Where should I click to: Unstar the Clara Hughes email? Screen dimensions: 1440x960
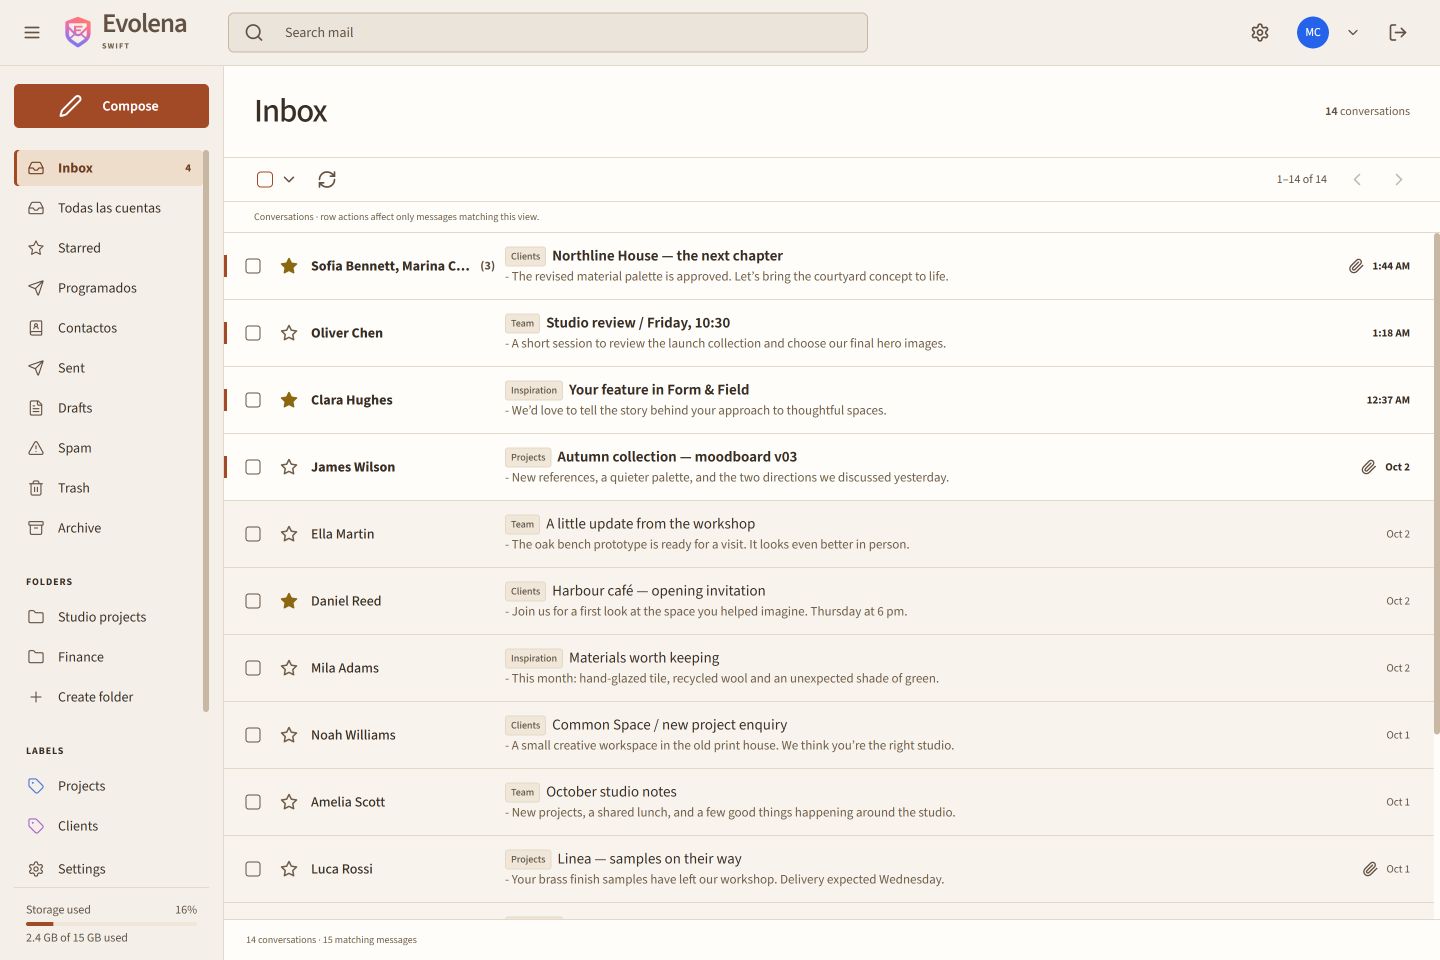pyautogui.click(x=289, y=400)
